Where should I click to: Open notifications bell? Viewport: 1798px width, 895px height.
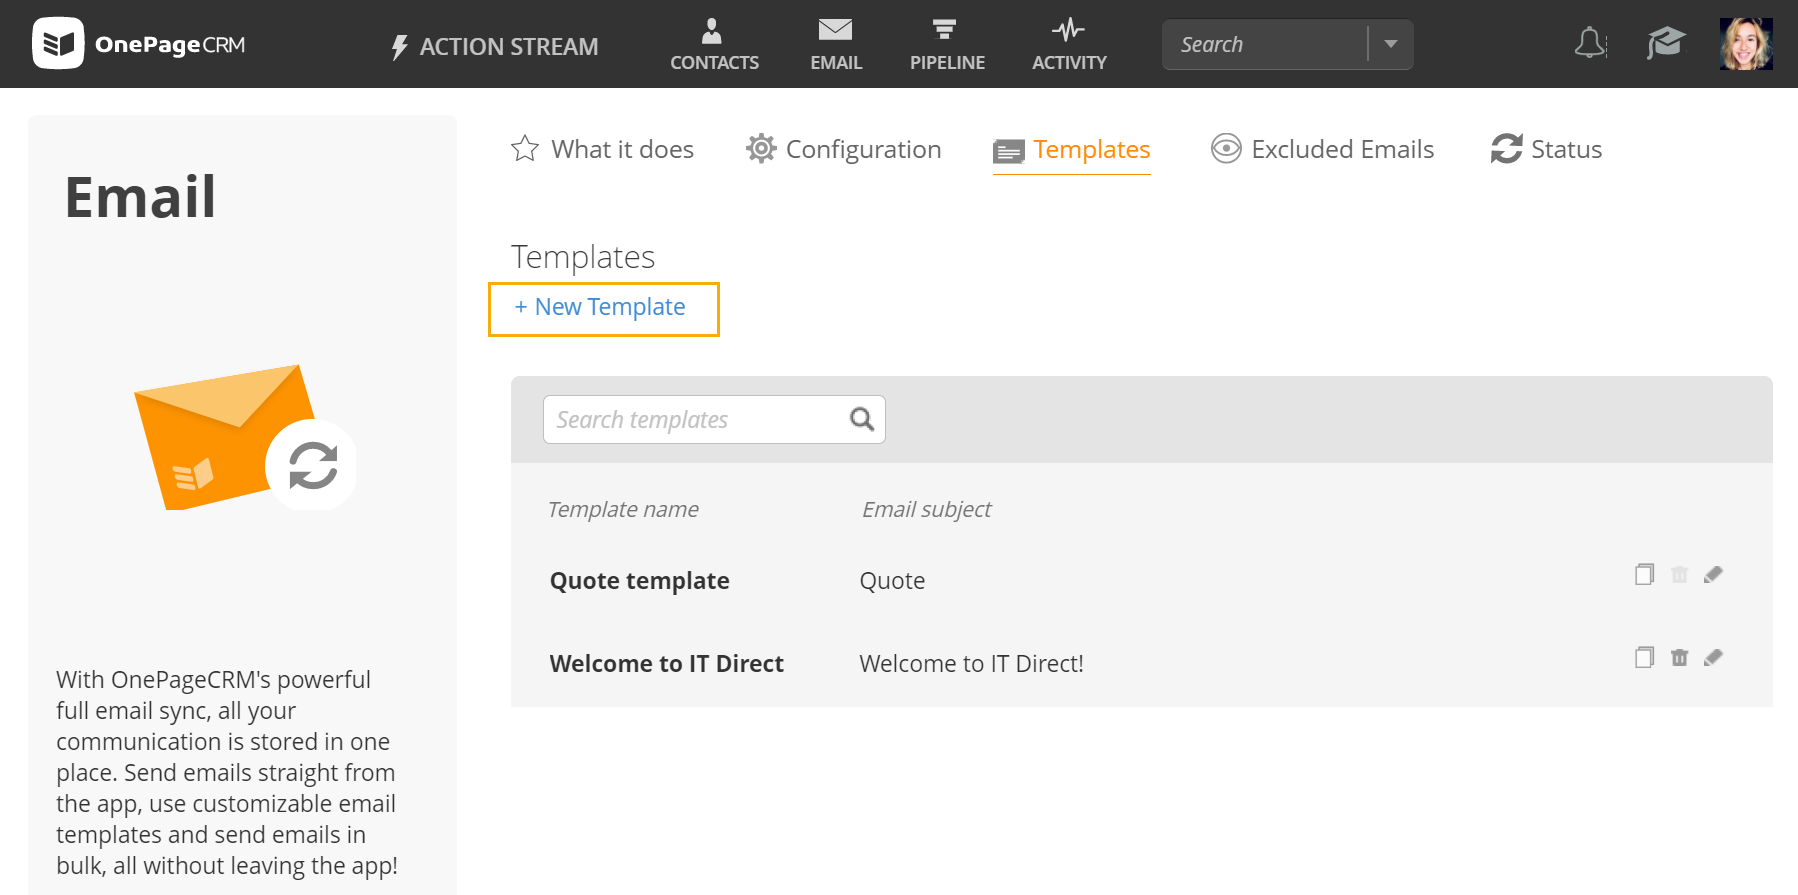click(x=1590, y=43)
